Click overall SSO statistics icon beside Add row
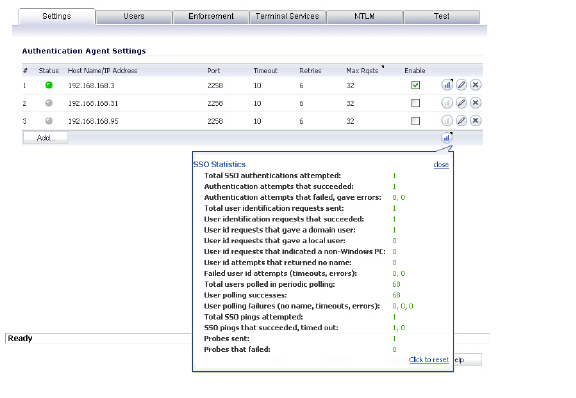This screenshot has width=576, height=398. pyautogui.click(x=447, y=138)
